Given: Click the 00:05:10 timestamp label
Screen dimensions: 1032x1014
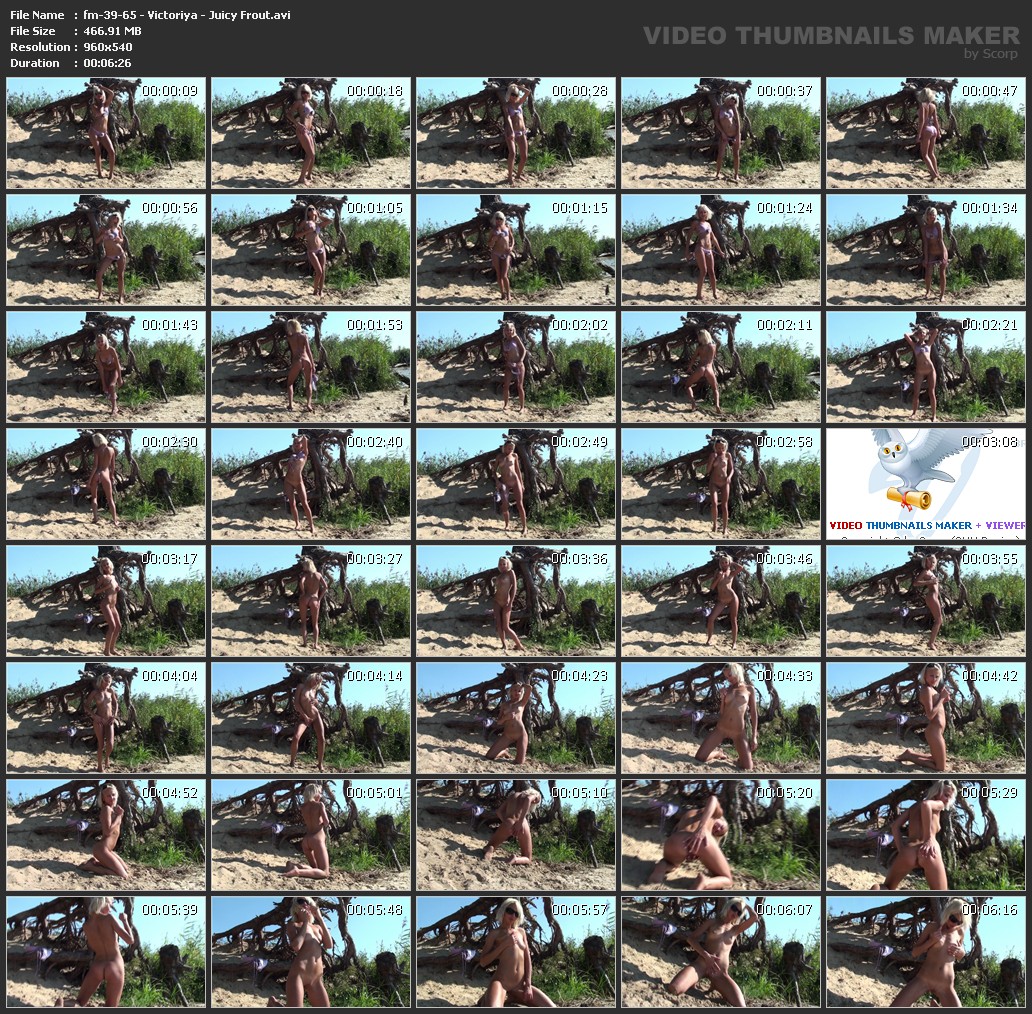Looking at the screenshot, I should click(579, 793).
